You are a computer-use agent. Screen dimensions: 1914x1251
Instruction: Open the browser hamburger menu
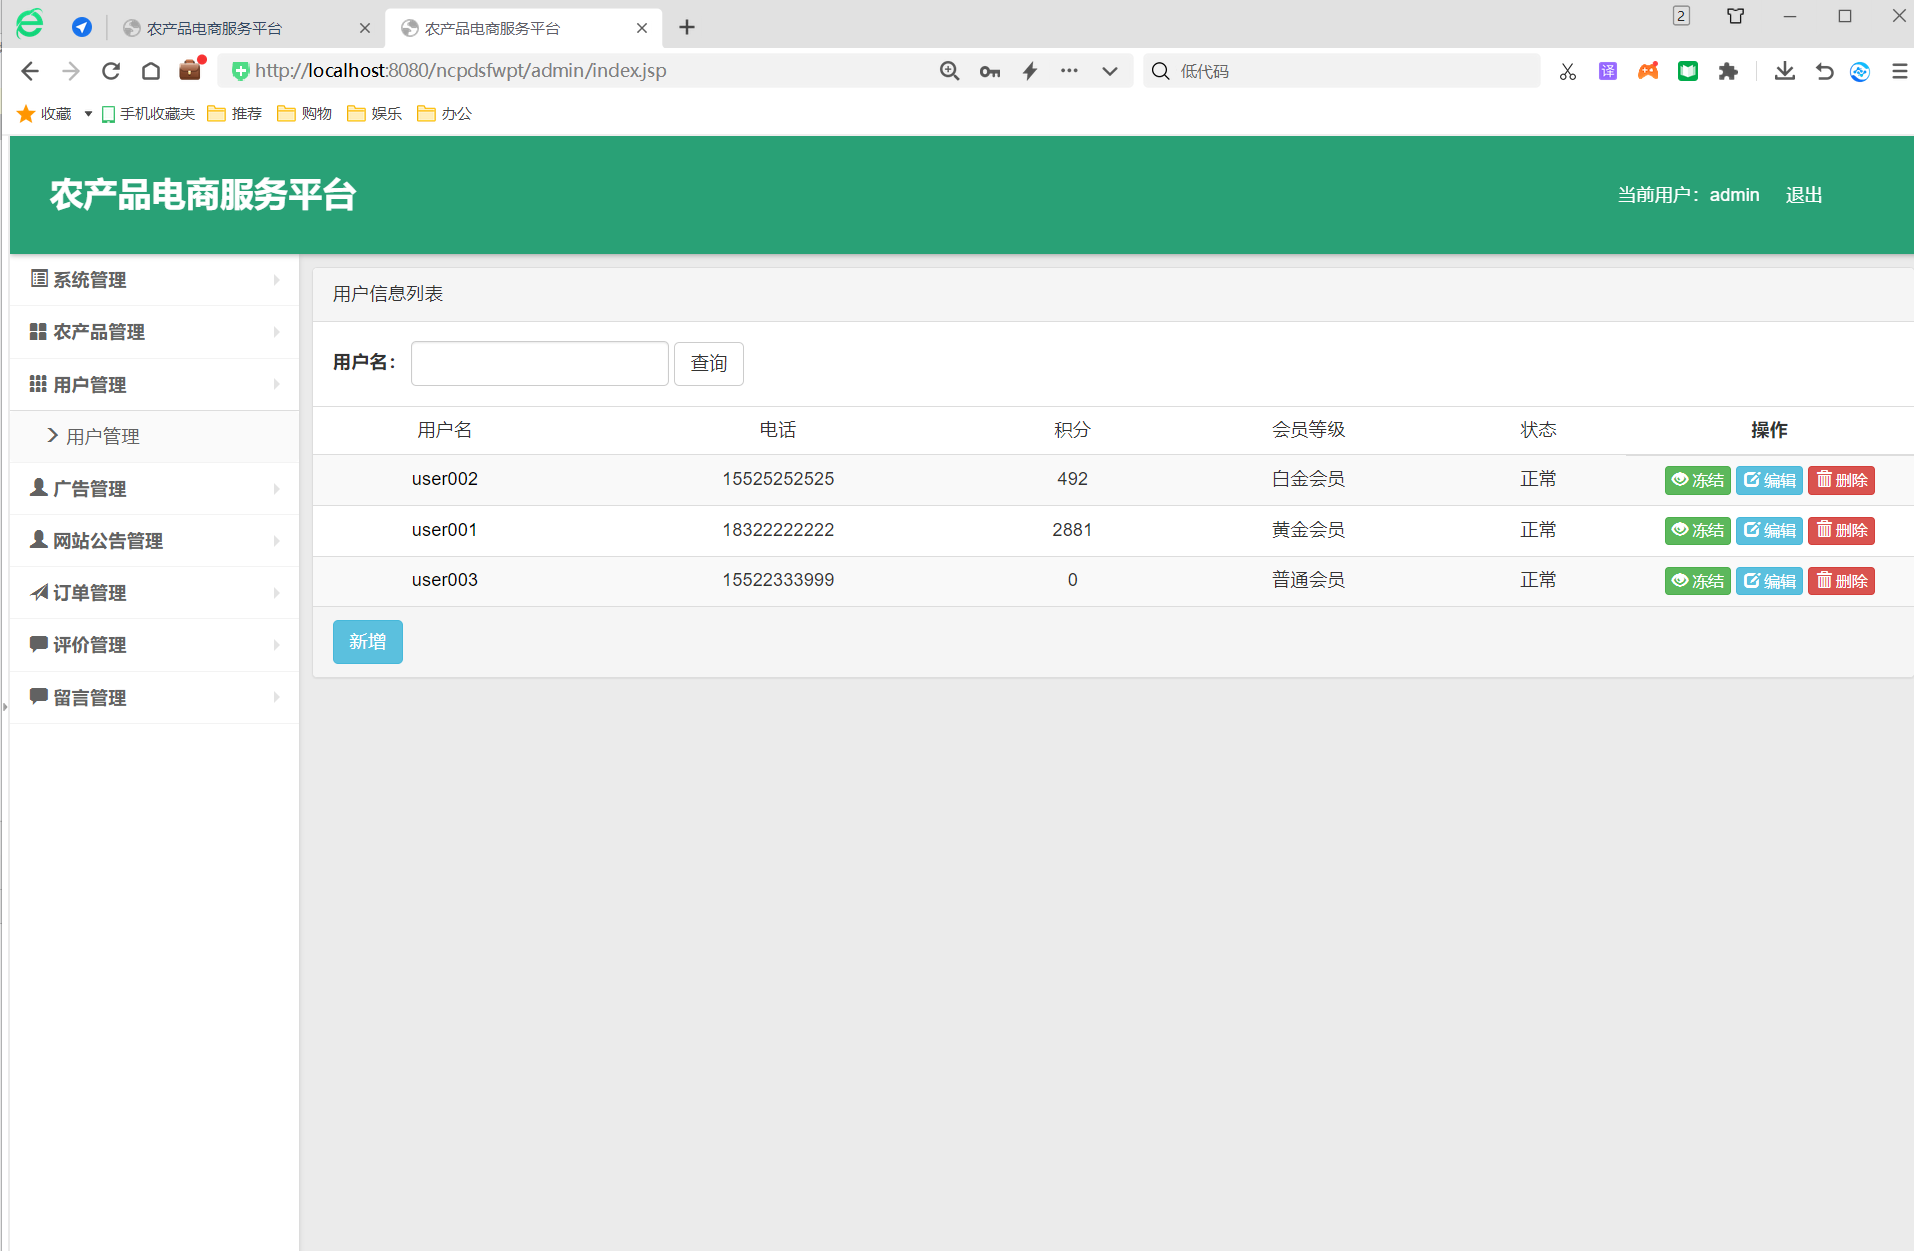1899,71
